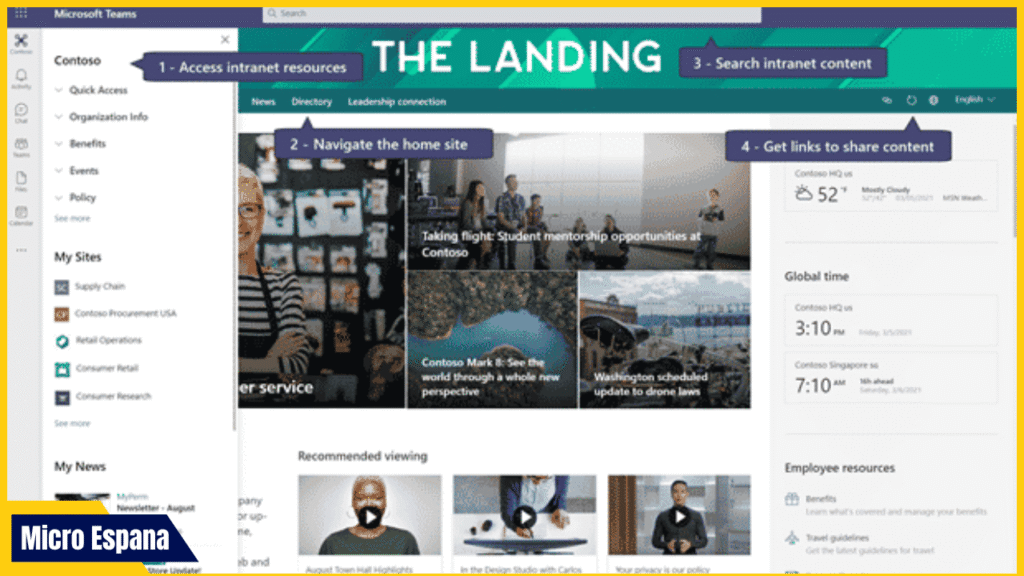
Task: Open the English language dropdown
Action: pos(974,100)
